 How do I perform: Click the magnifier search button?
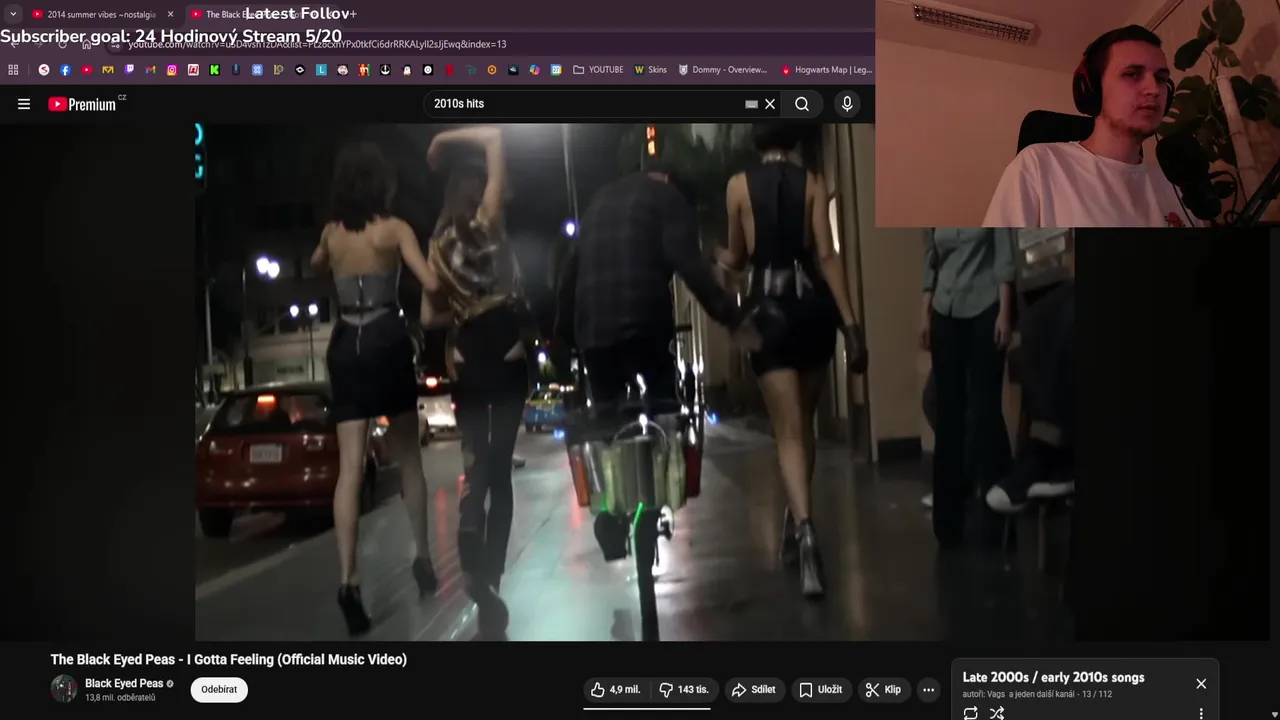coord(802,104)
